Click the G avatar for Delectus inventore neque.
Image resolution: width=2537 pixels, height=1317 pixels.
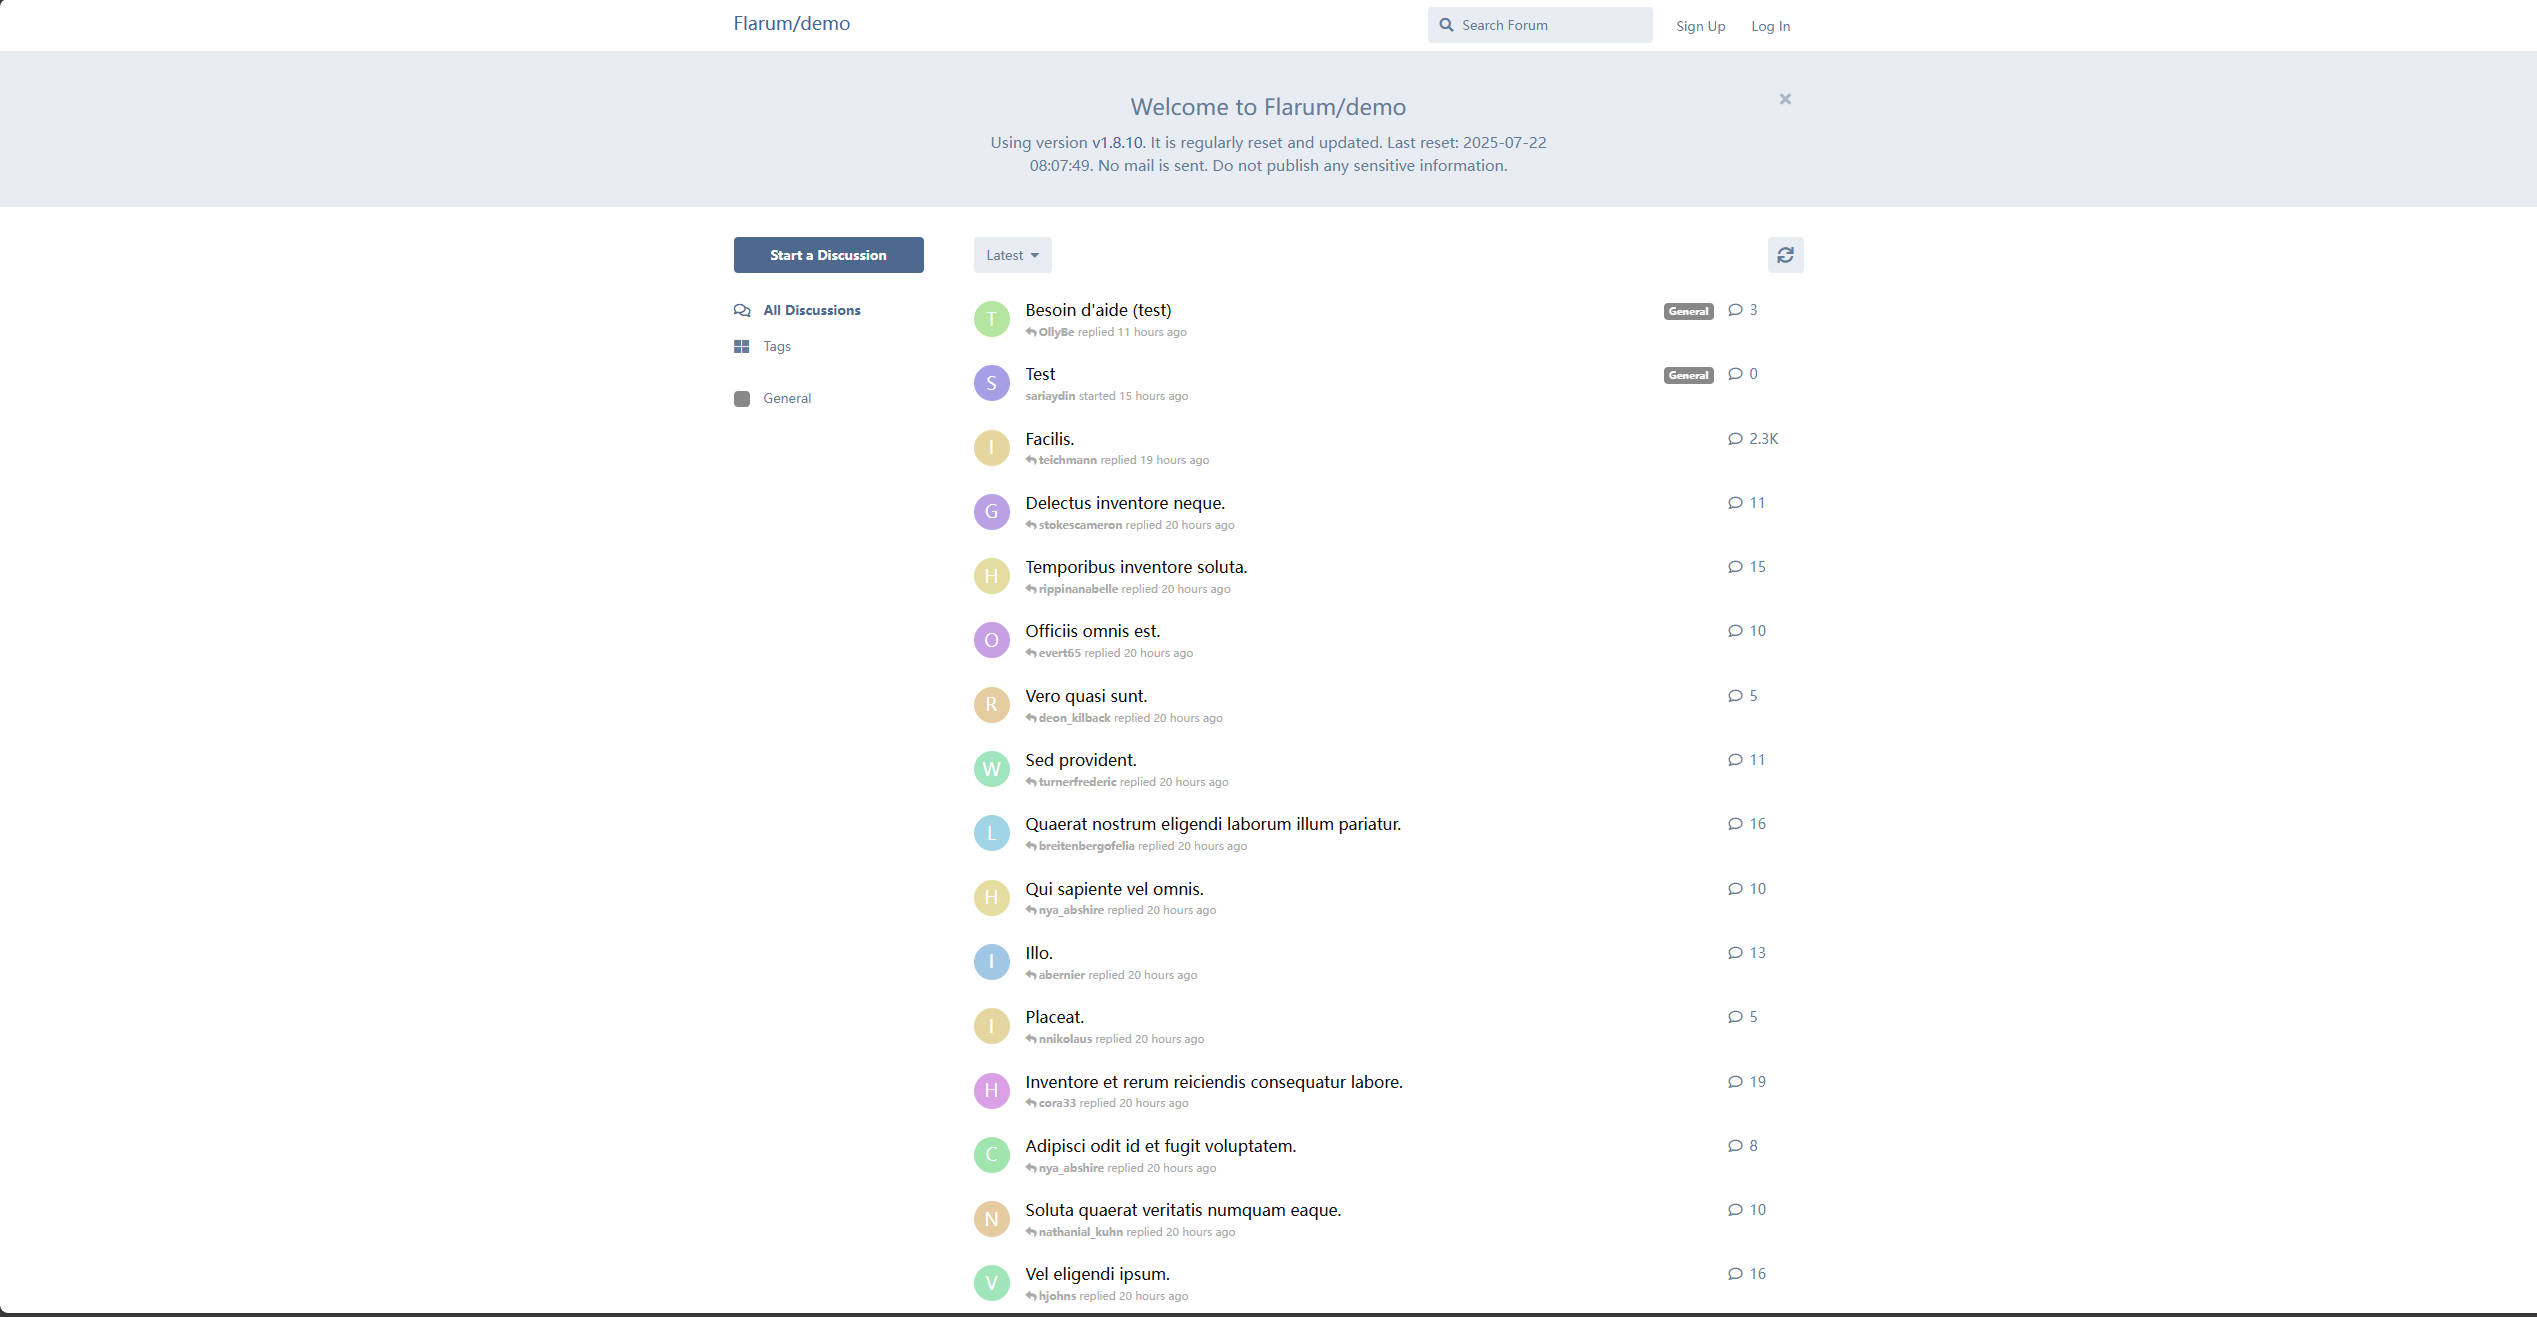(x=992, y=512)
